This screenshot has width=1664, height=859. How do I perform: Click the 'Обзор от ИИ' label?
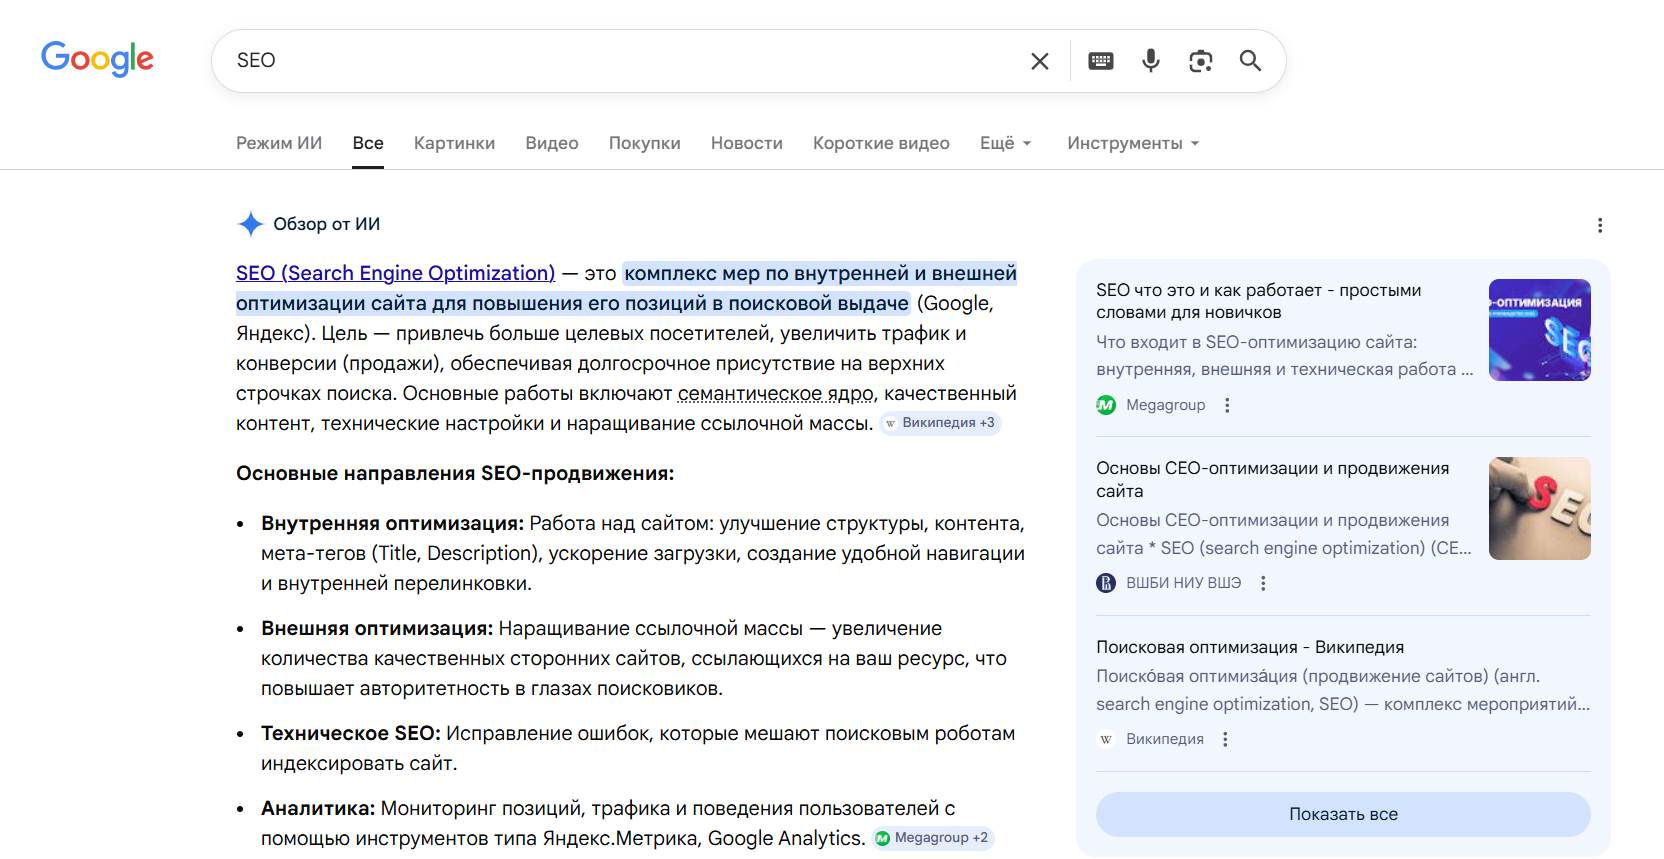327,224
